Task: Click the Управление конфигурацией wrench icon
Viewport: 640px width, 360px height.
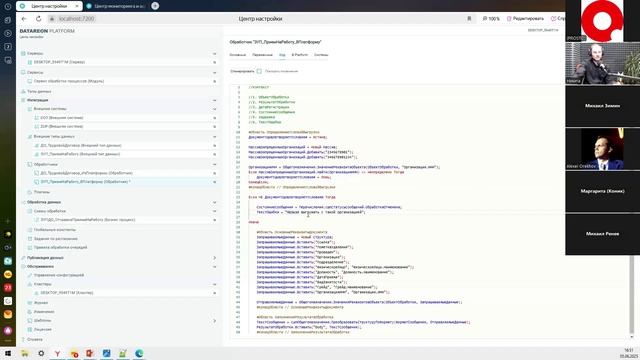Action: pyautogui.click(x=30, y=275)
